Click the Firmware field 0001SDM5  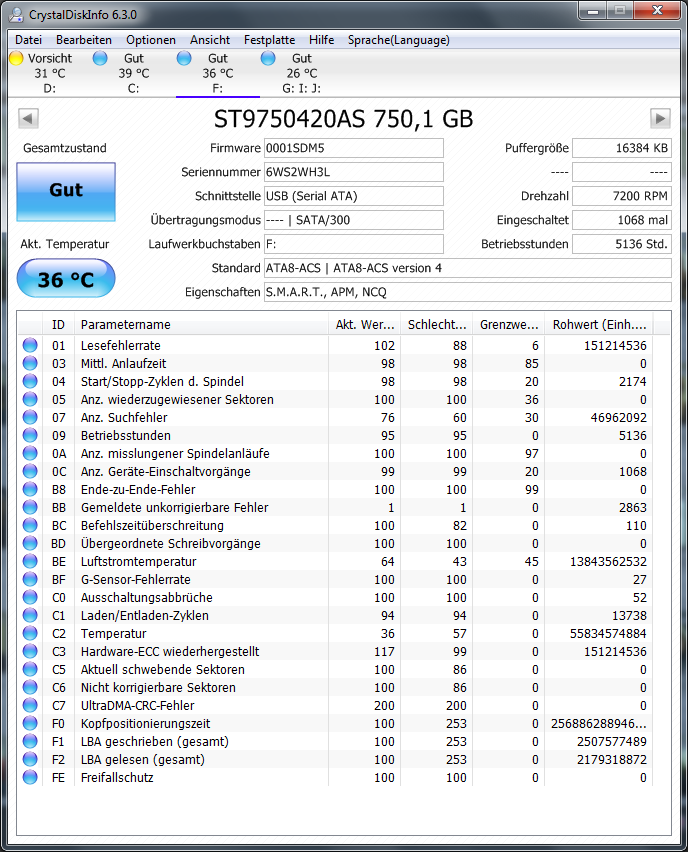pyautogui.click(x=353, y=148)
